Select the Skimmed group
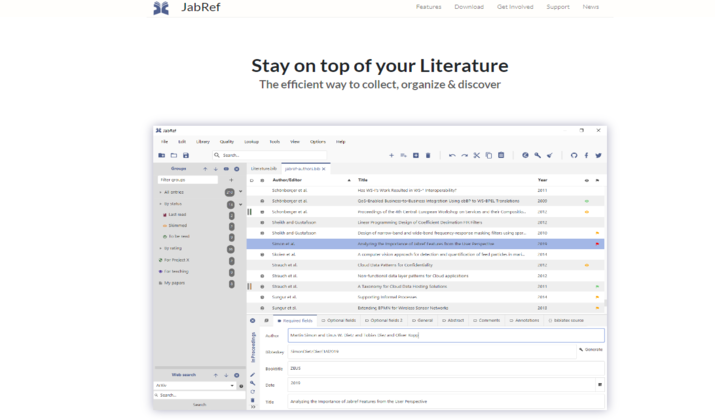 (x=177, y=226)
